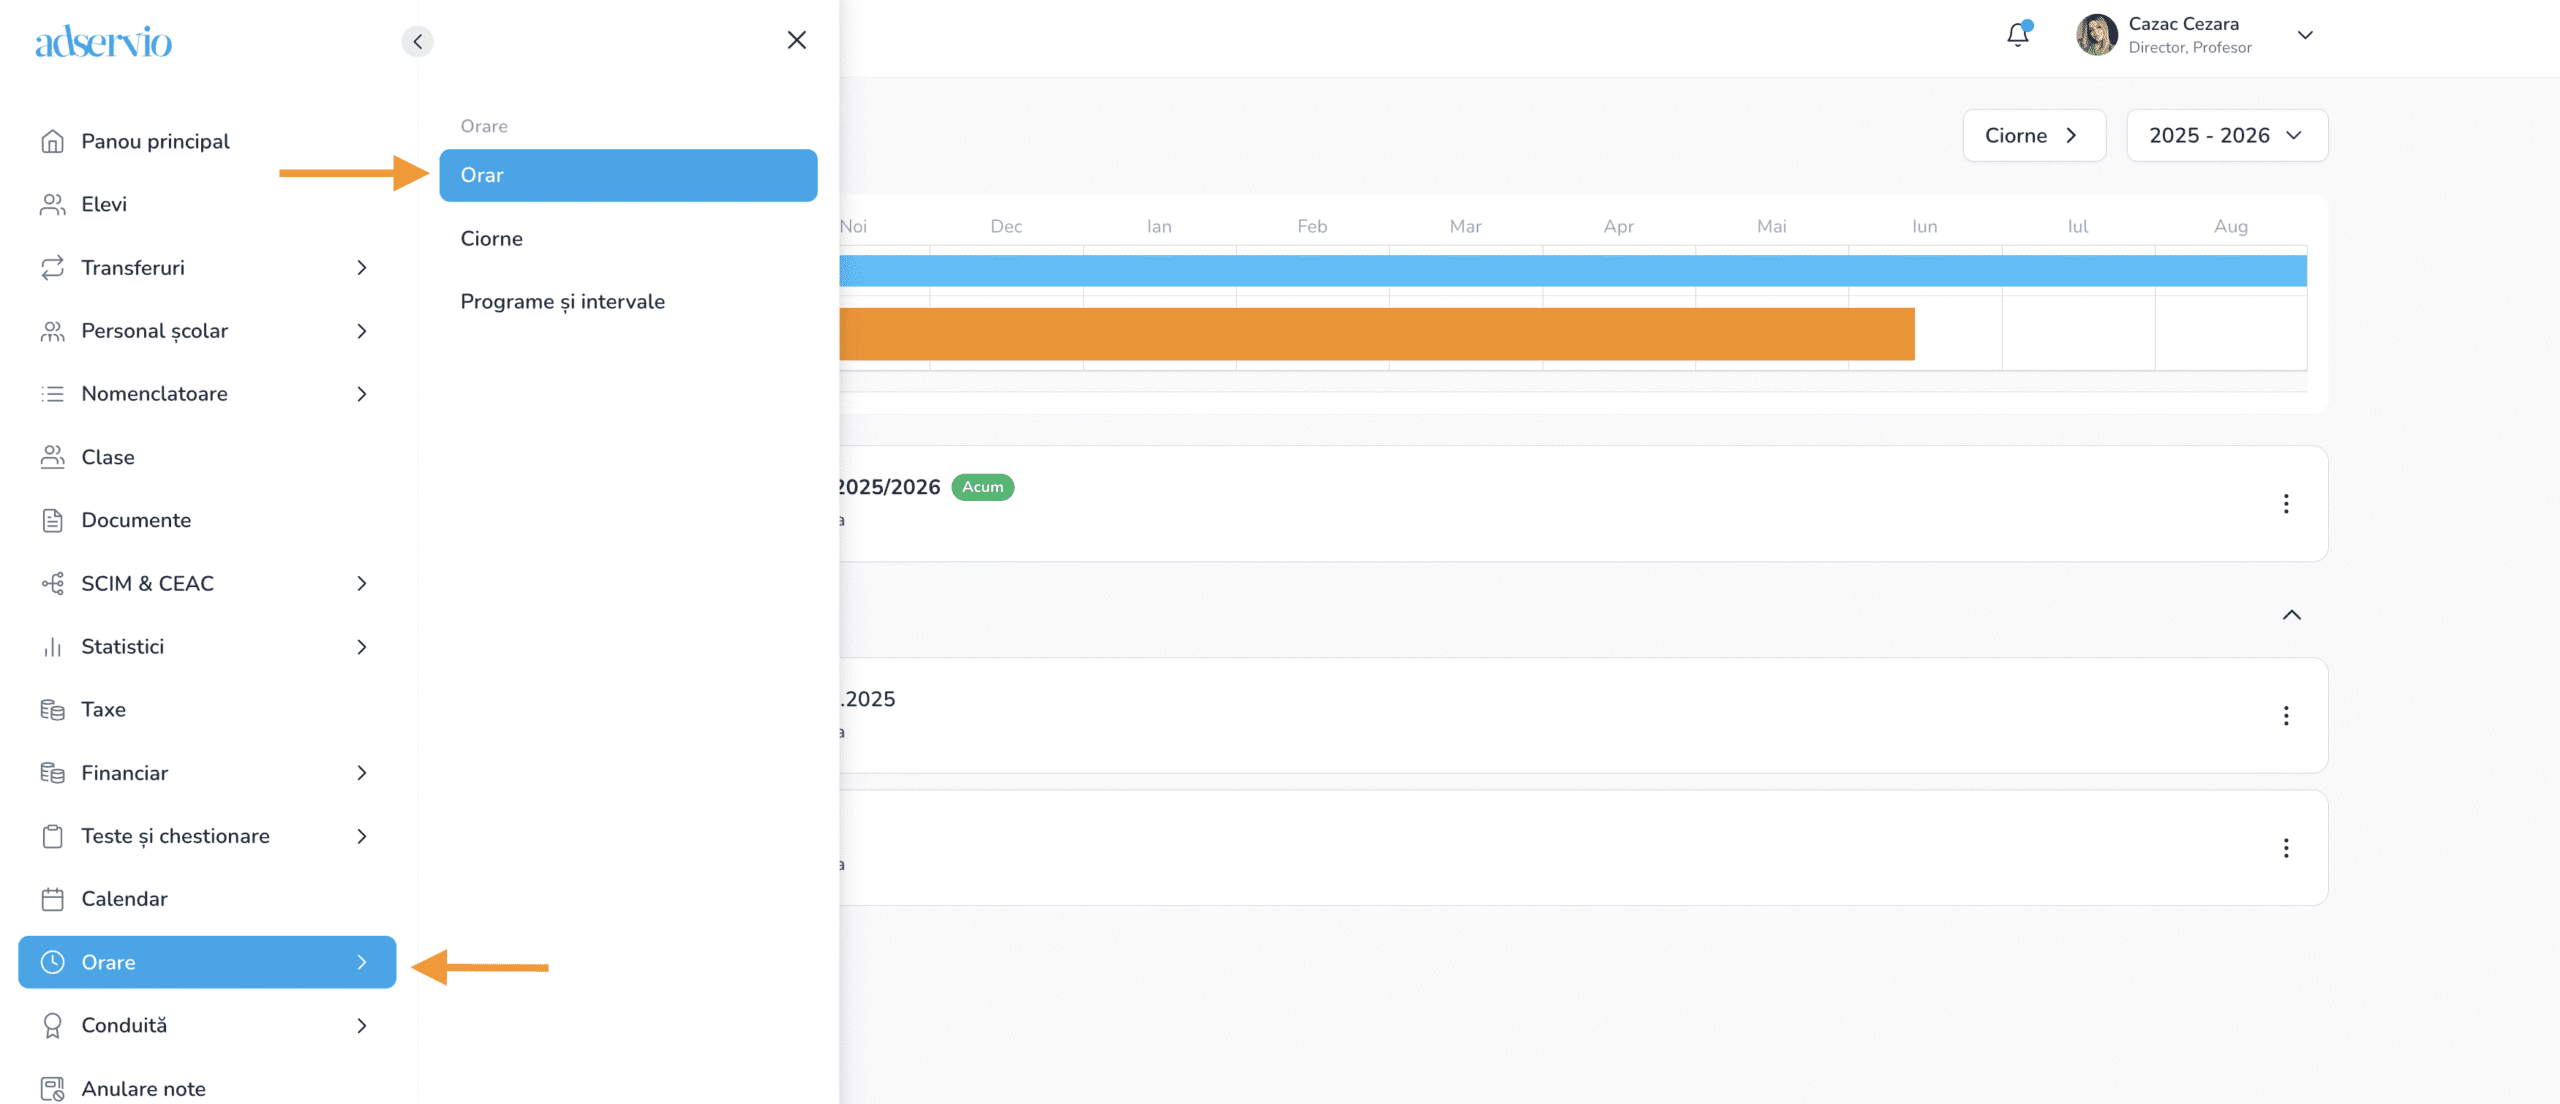
Task: Click the Ciorne button at top
Action: (x=2033, y=135)
